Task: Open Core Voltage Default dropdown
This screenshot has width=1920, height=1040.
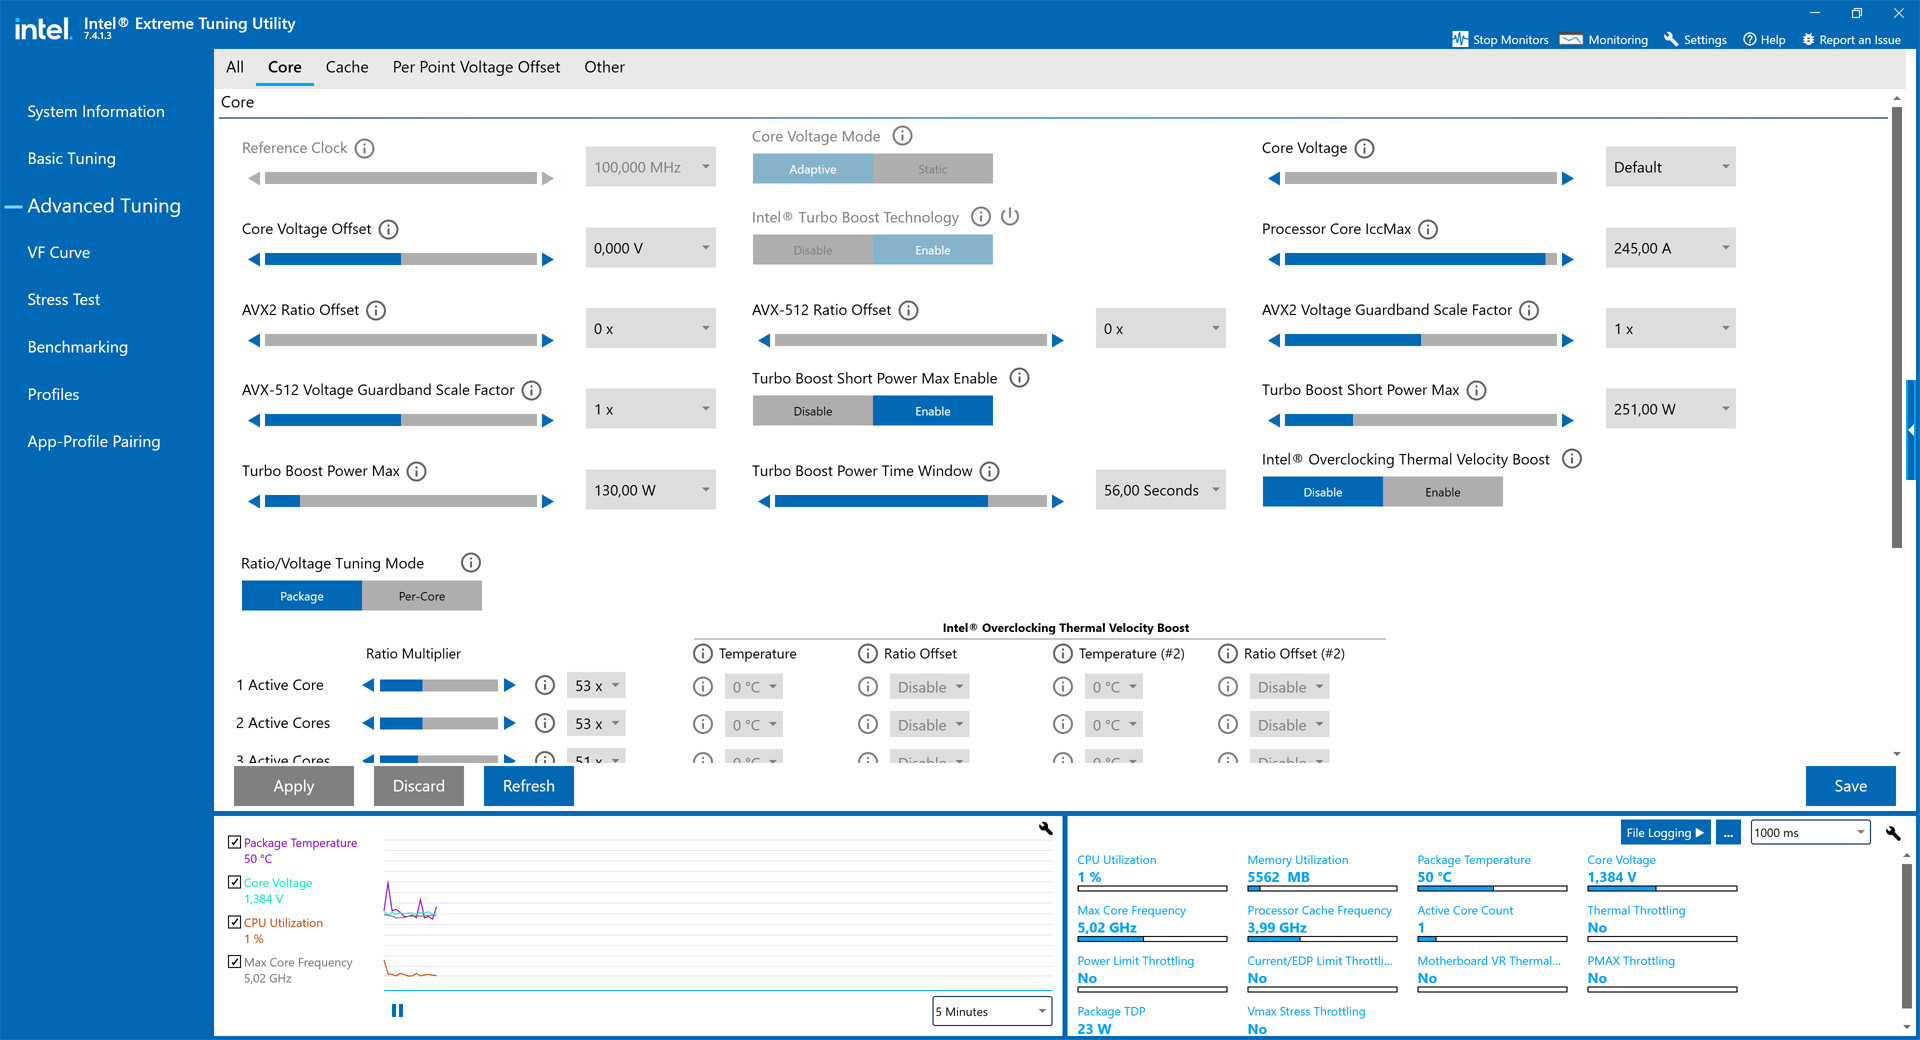Action: tap(1670, 167)
